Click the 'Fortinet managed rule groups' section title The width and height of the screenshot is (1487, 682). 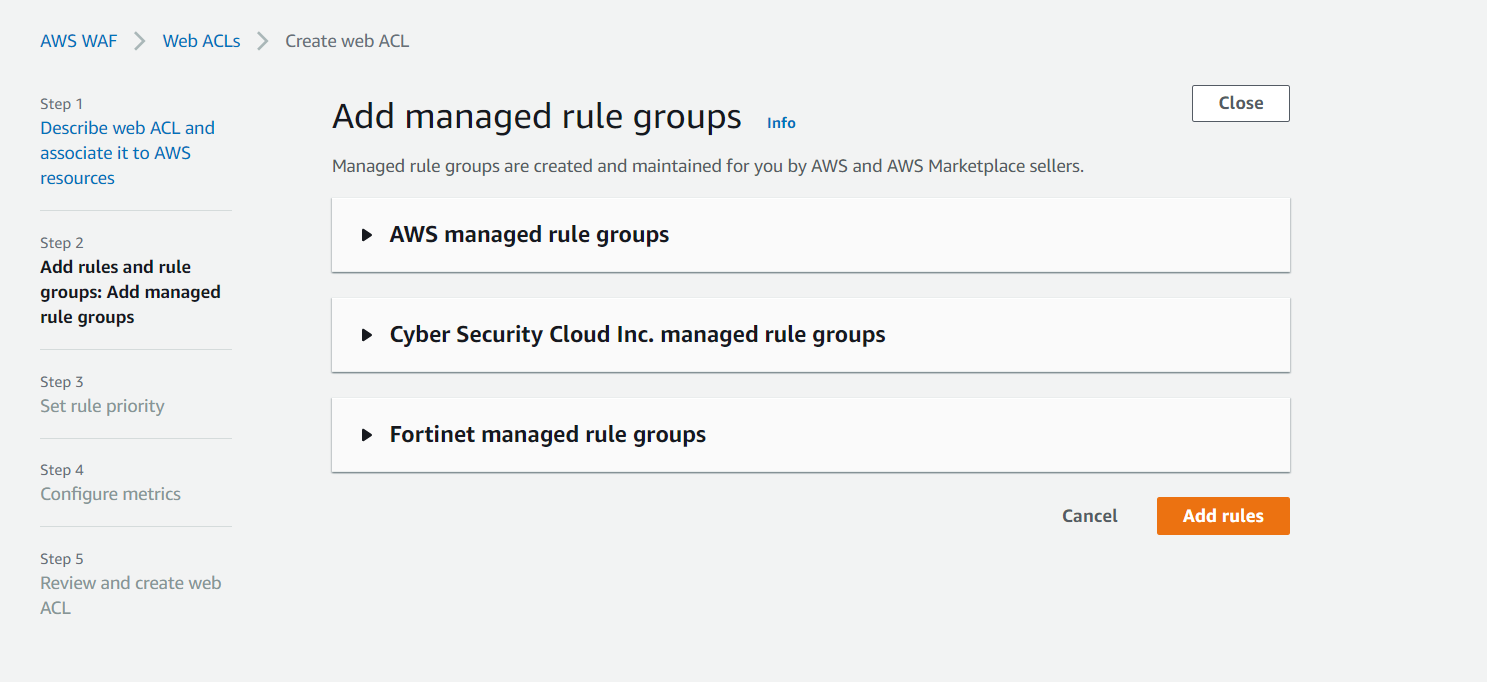click(x=547, y=435)
